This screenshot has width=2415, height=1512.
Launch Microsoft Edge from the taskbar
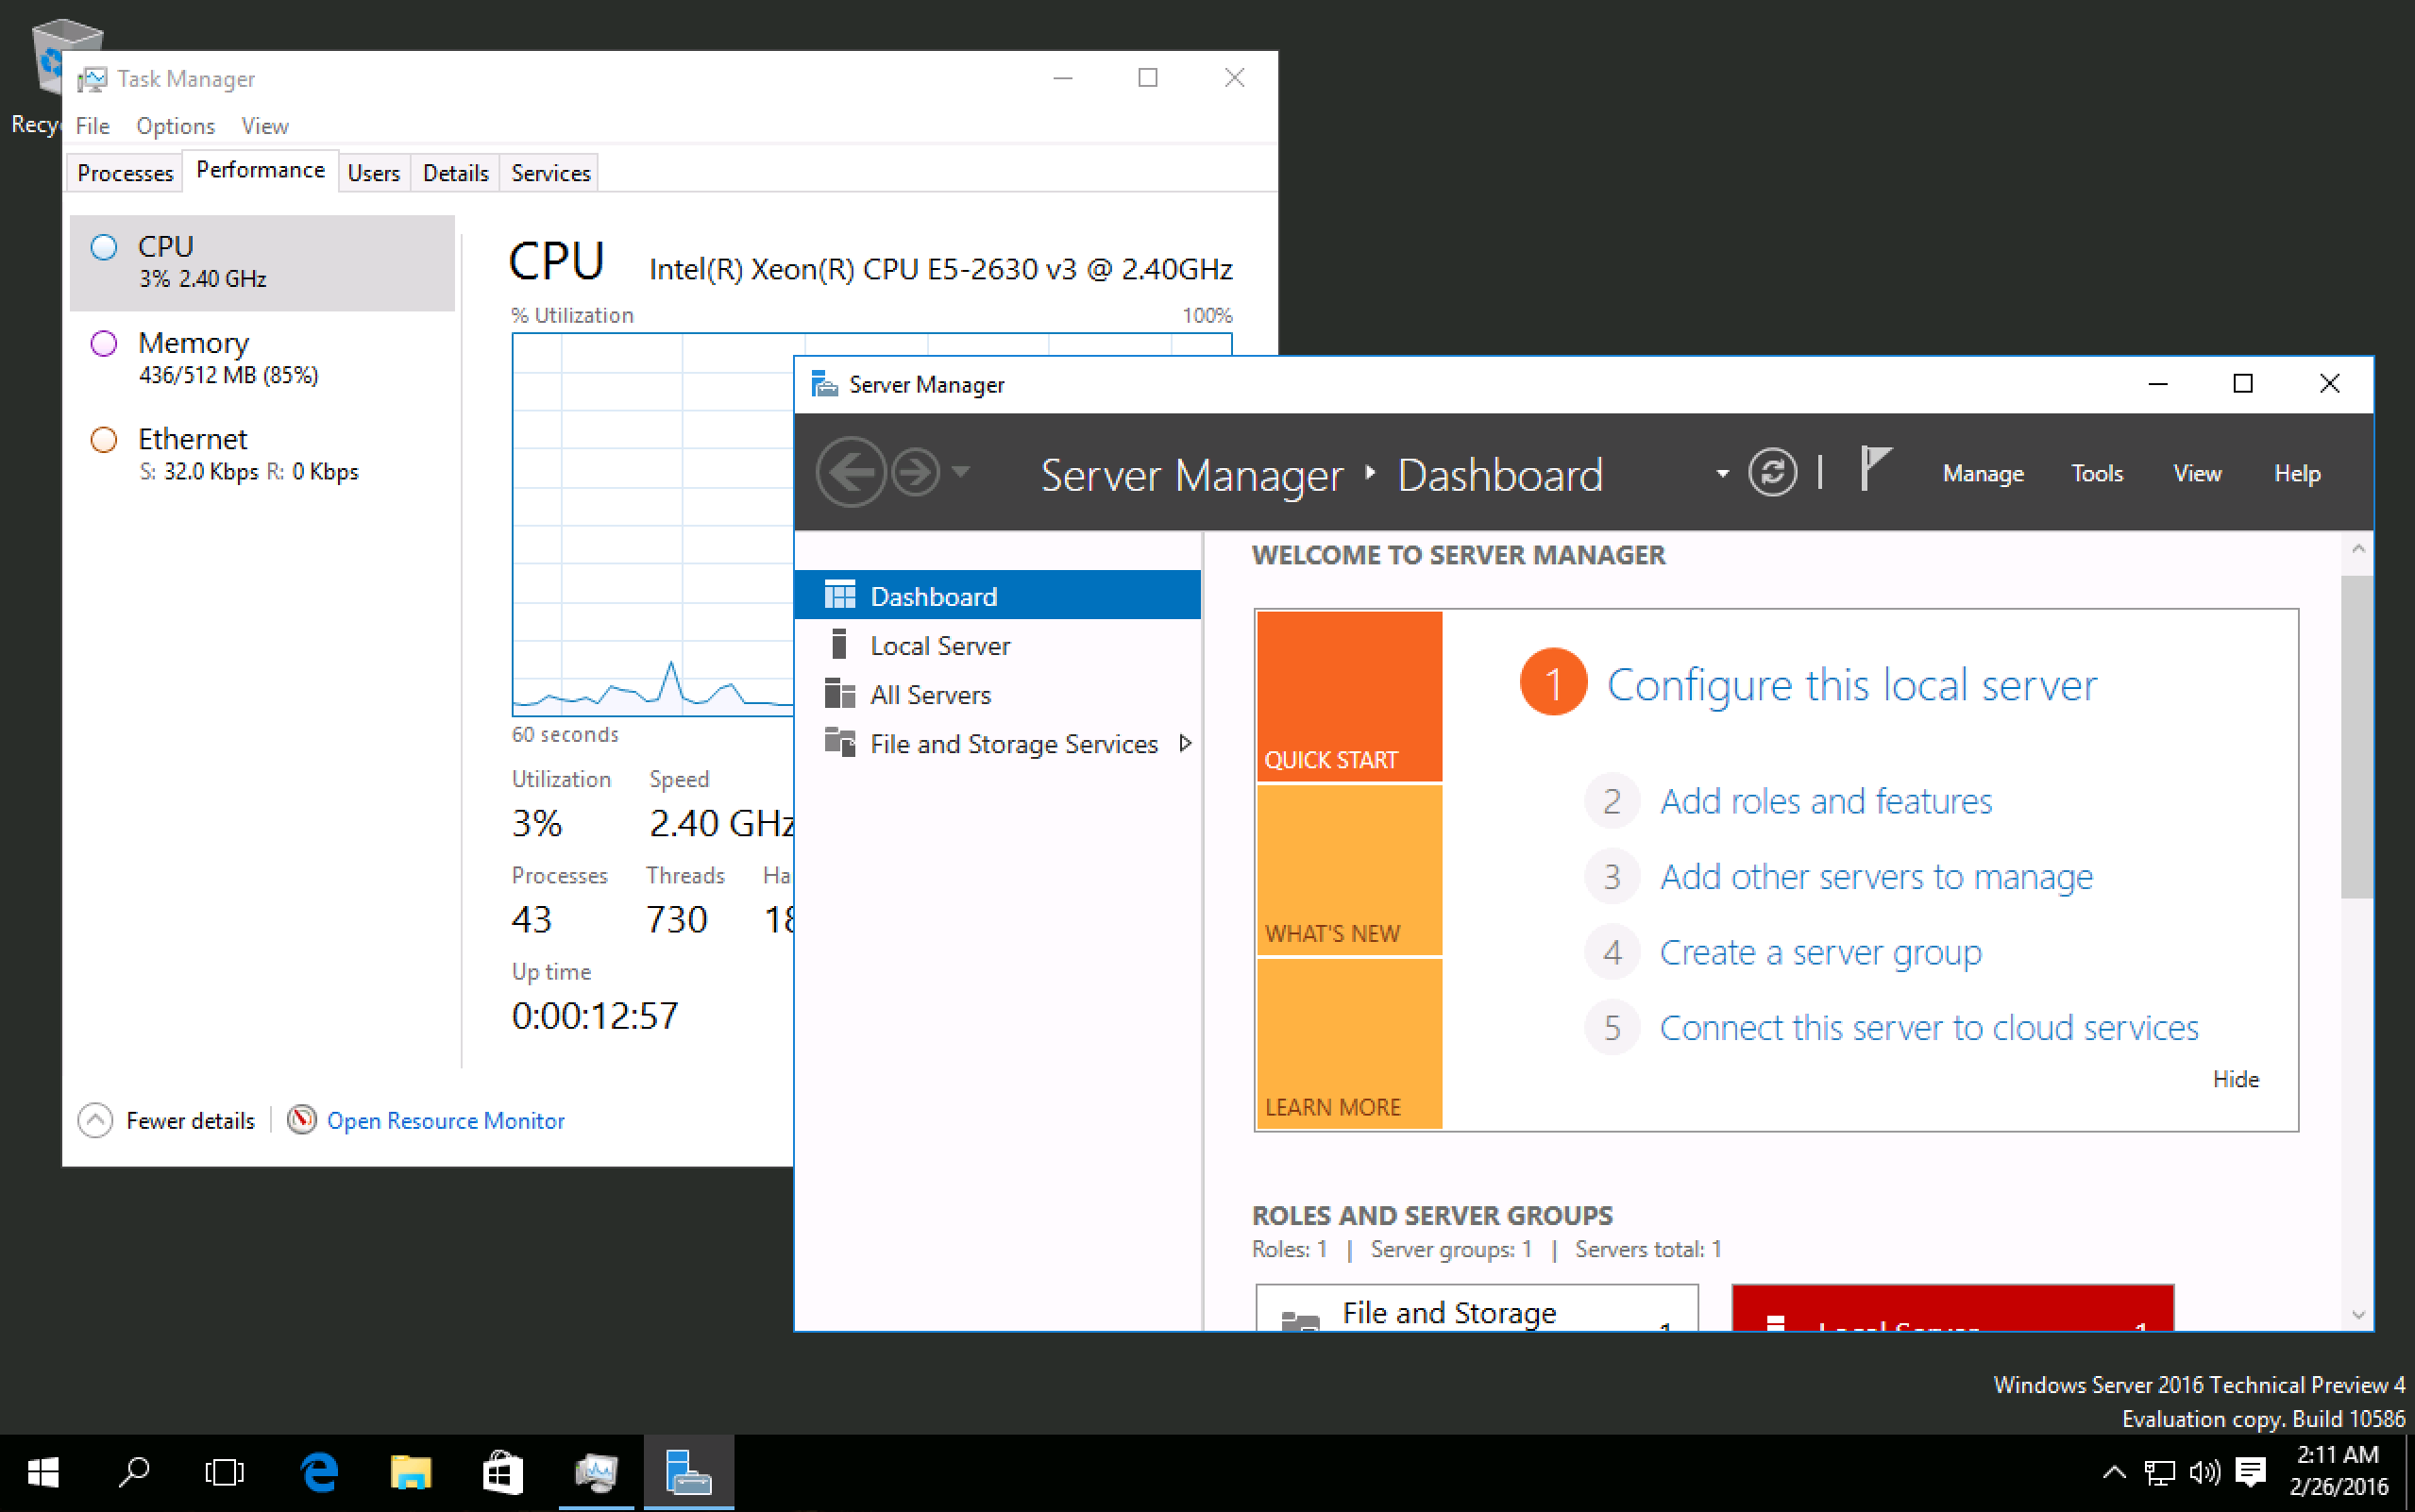coord(318,1471)
